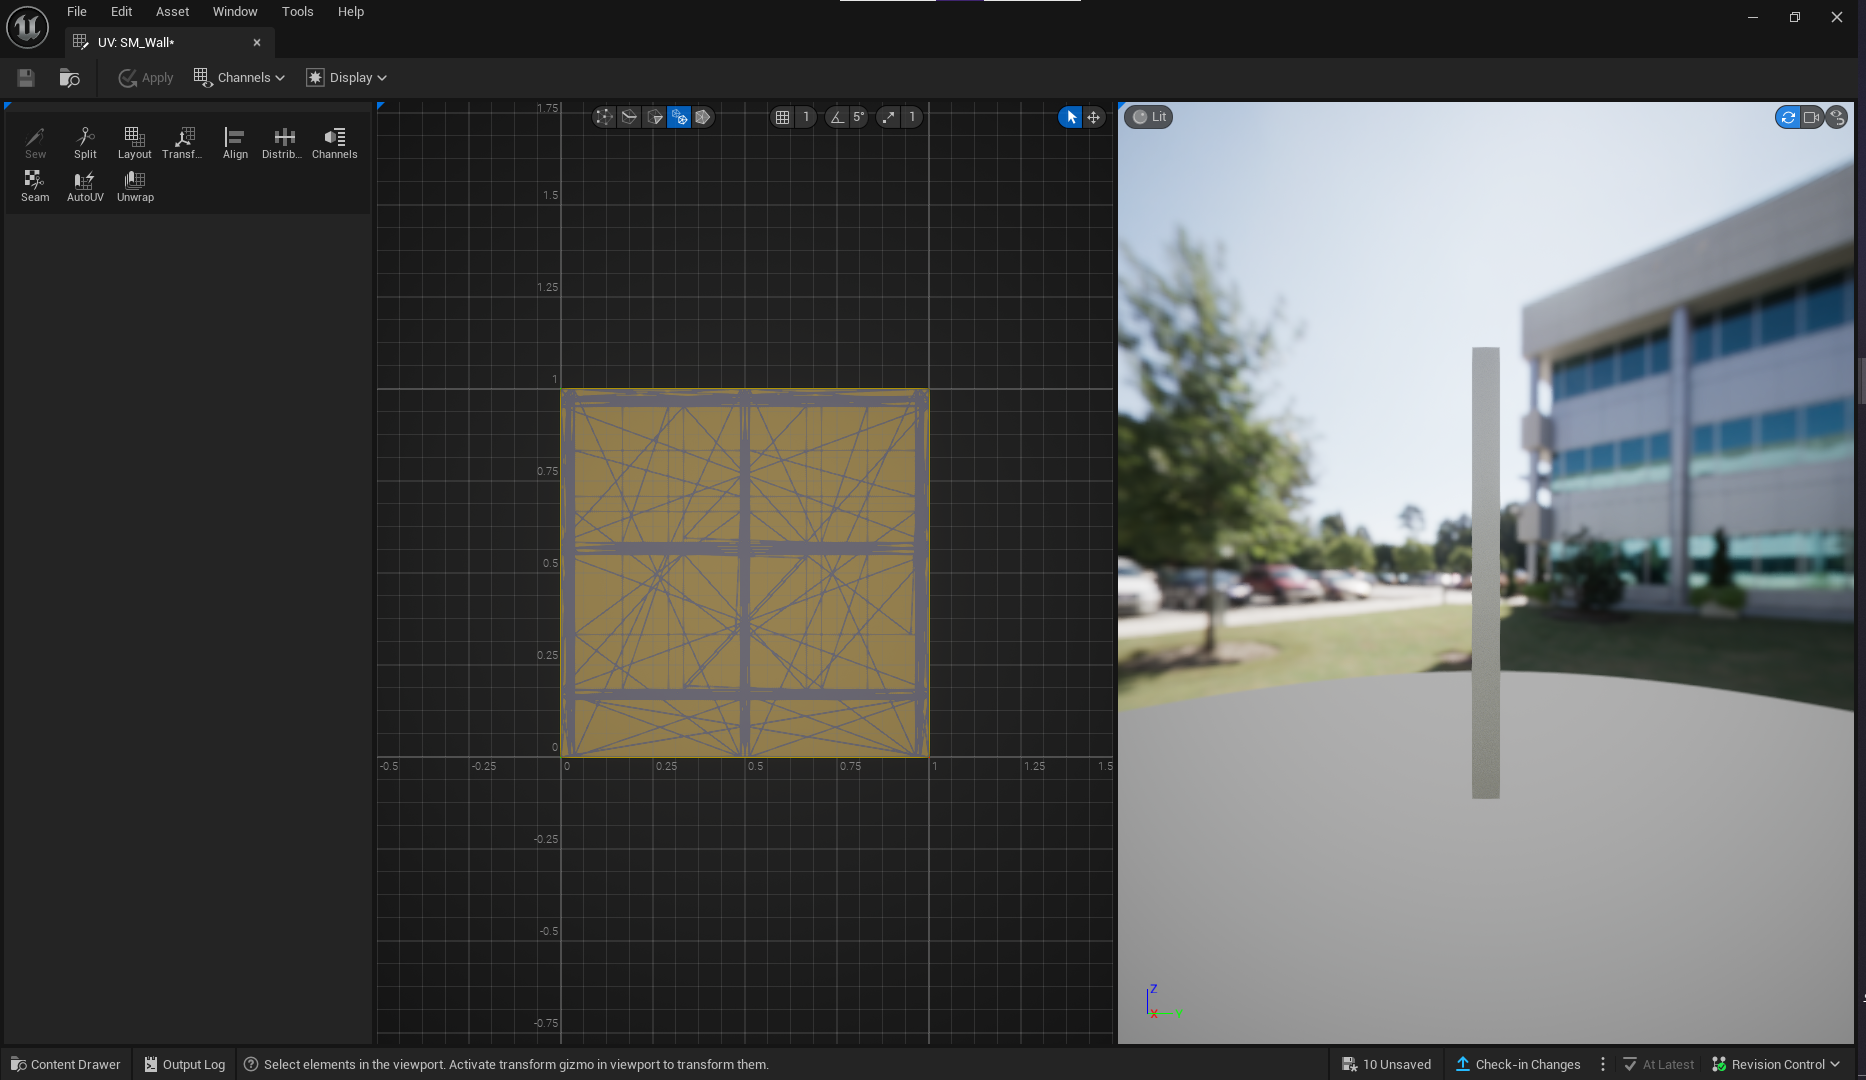Image resolution: width=1866 pixels, height=1080 pixels.
Task: Open the Channels dropdown in toolbar
Action: tap(239, 78)
